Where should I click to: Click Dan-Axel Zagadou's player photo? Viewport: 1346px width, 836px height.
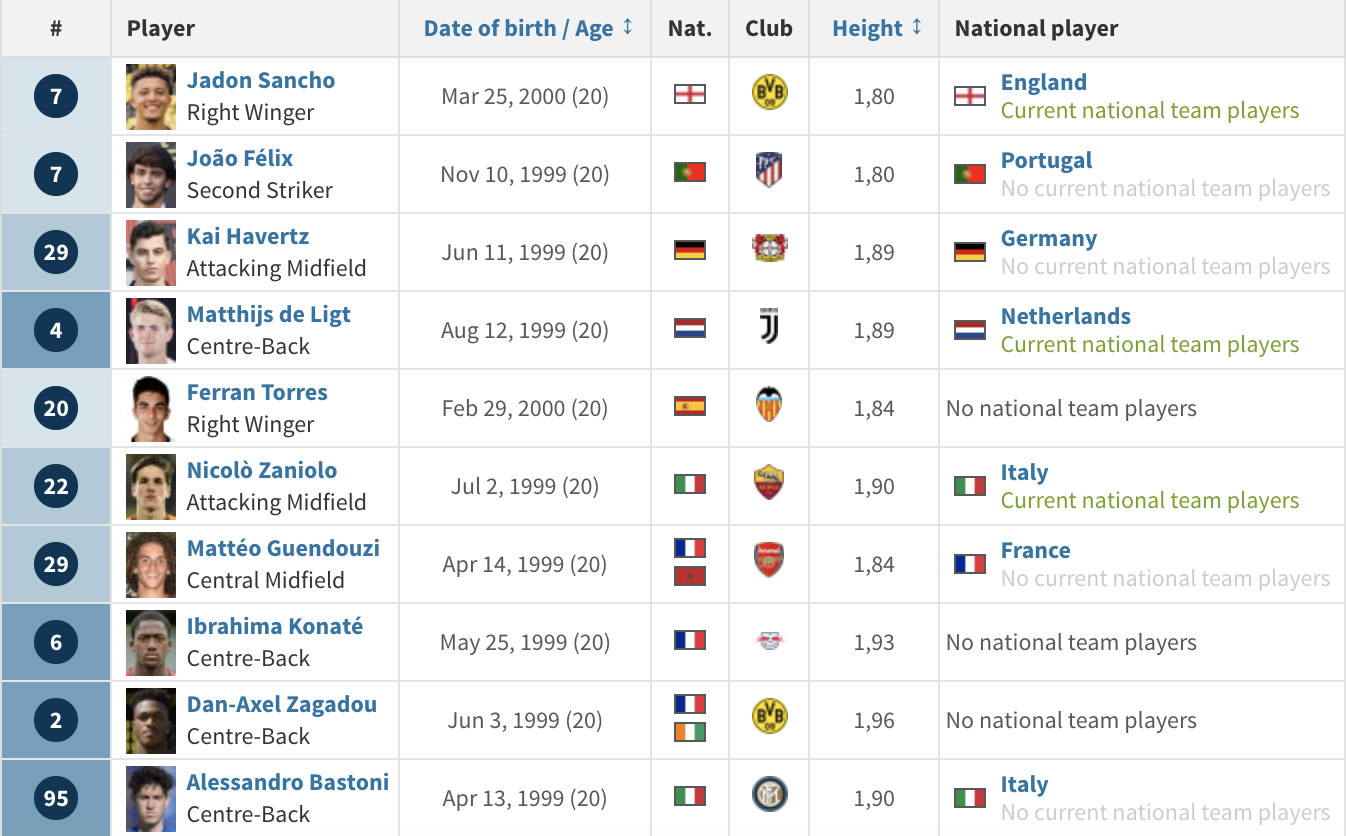[x=151, y=721]
